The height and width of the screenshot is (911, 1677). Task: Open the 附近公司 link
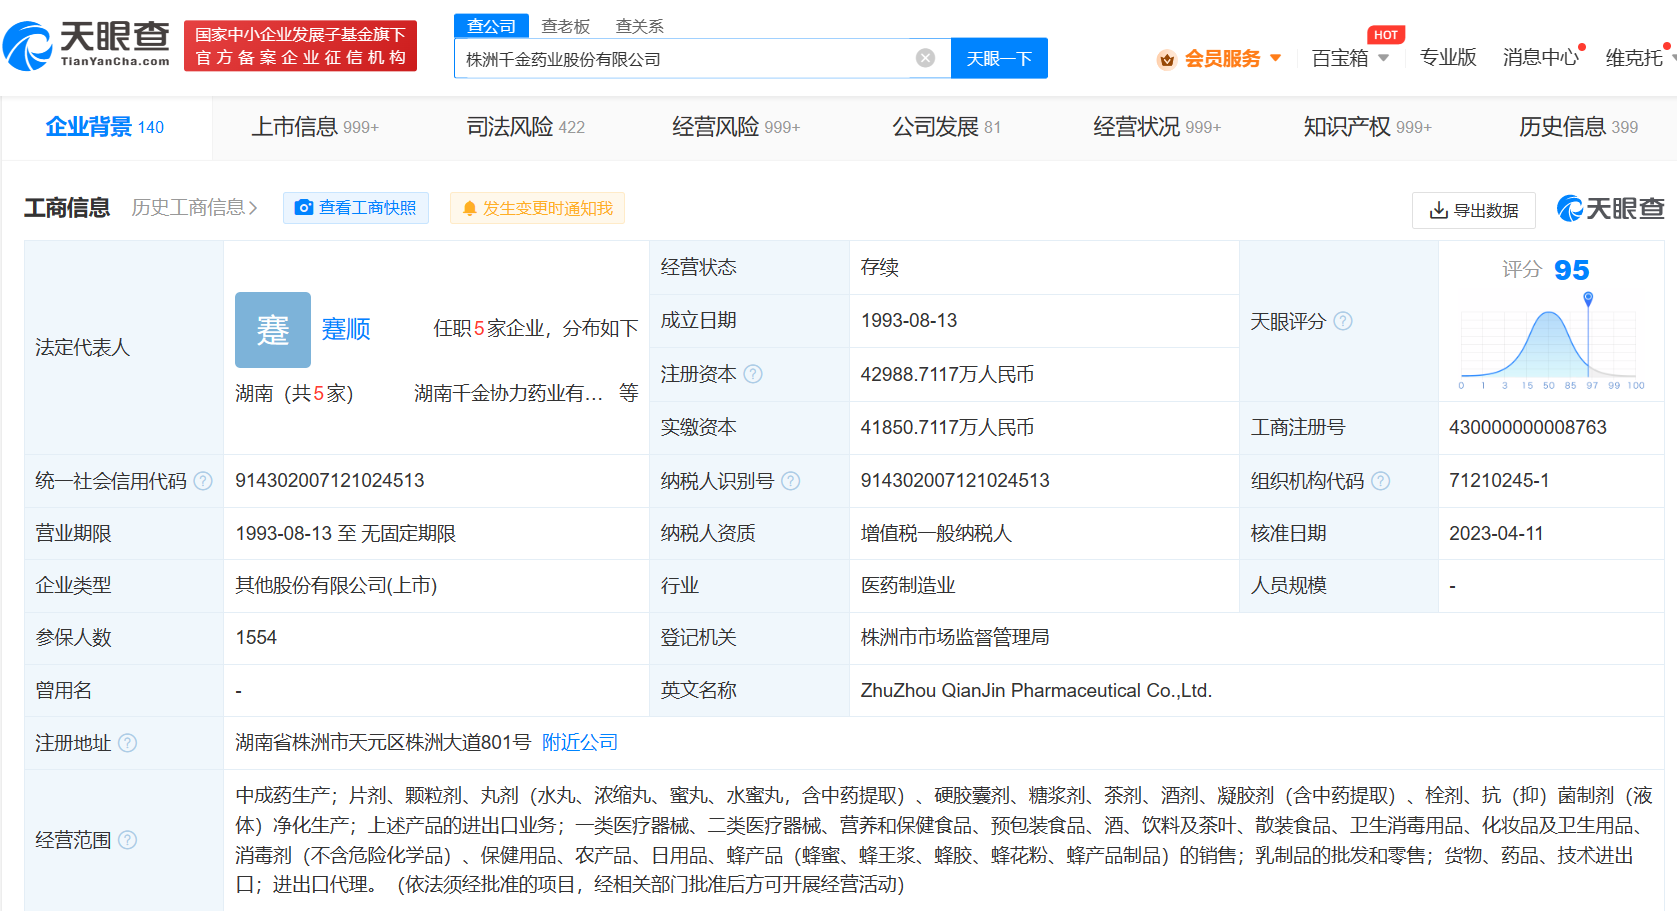pos(580,742)
